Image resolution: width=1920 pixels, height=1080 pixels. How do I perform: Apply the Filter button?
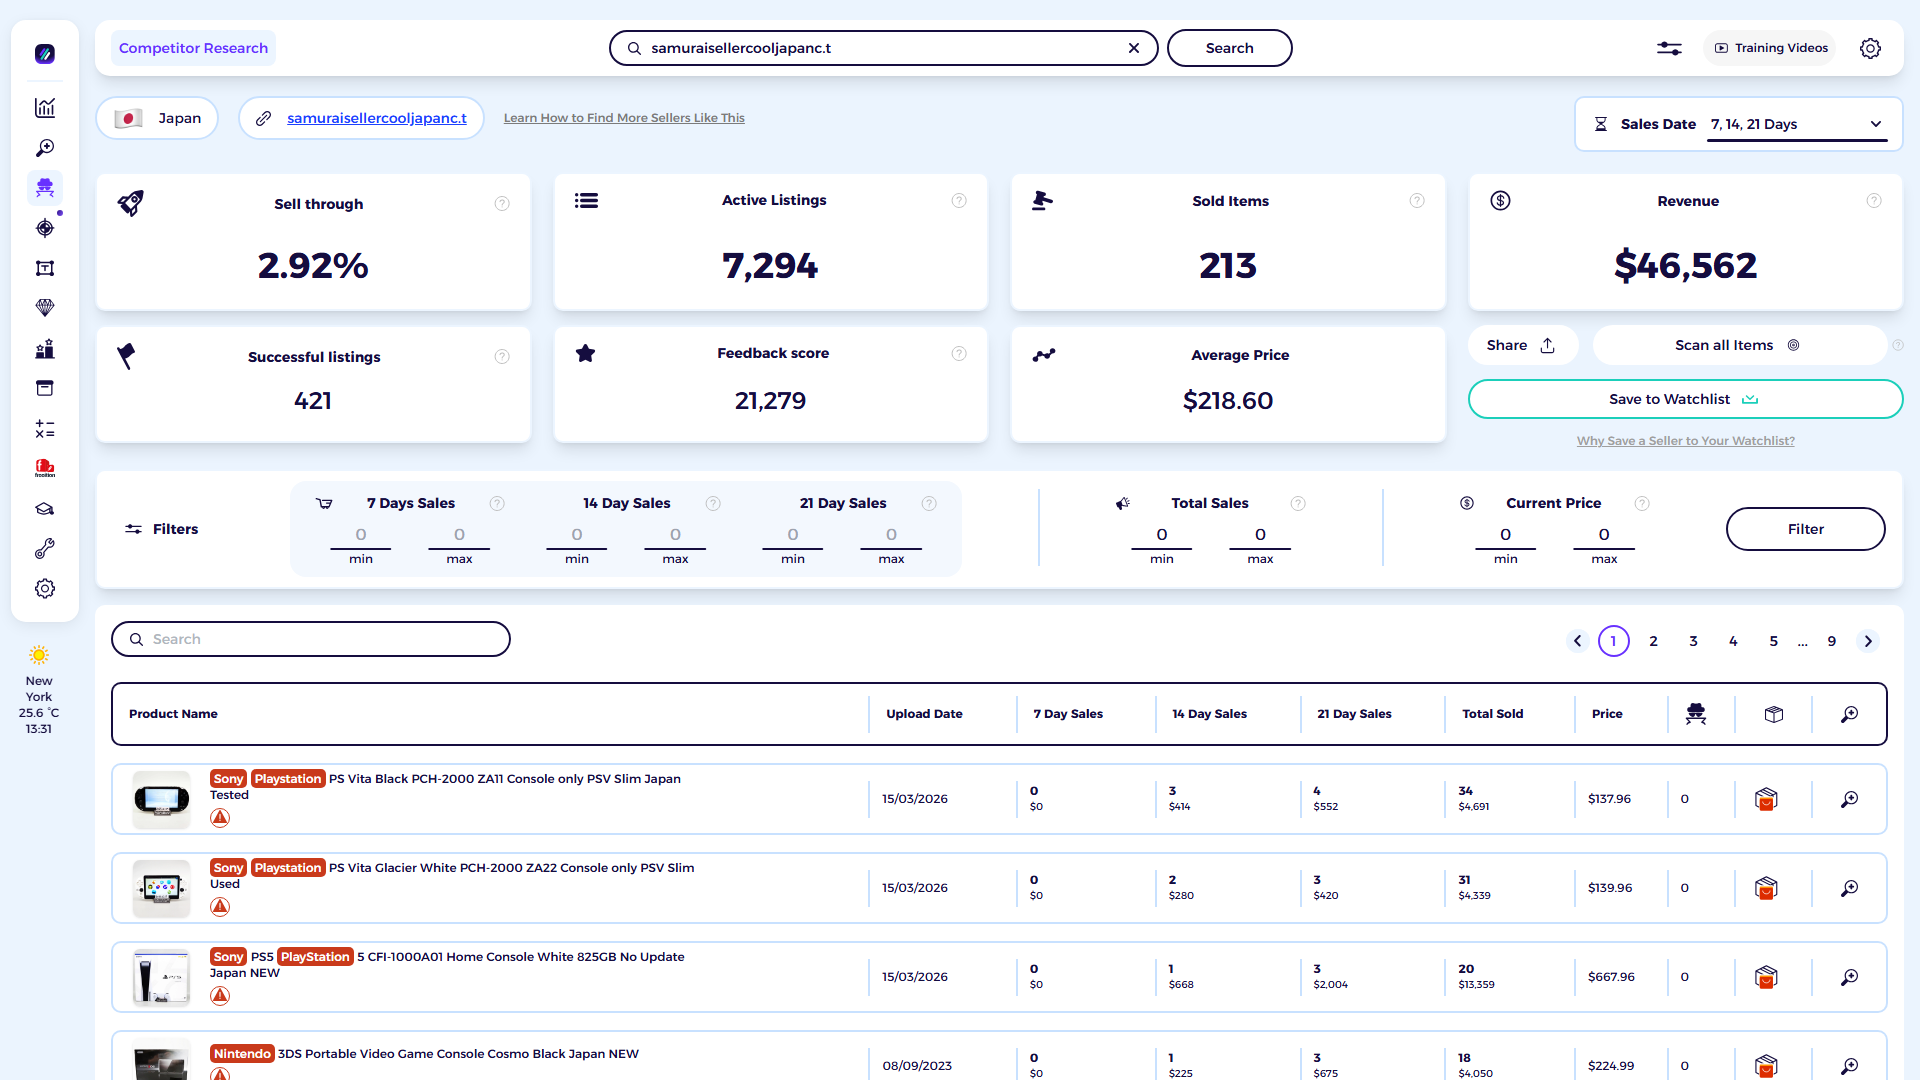(x=1805, y=529)
